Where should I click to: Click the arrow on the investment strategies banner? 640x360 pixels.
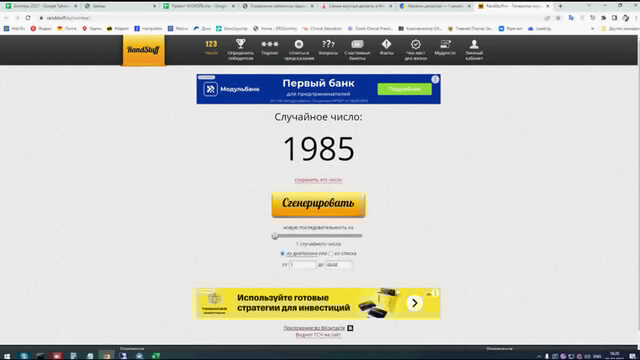pyautogui.click(x=414, y=303)
